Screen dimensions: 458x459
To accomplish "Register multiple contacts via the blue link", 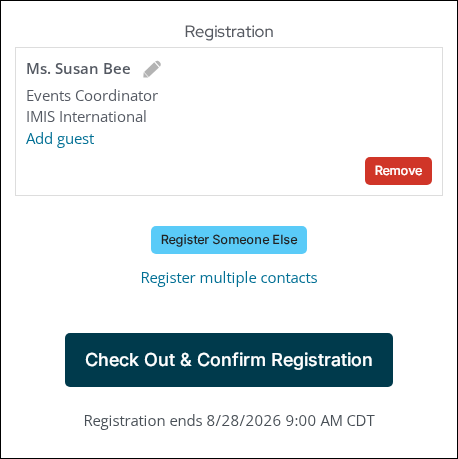I will tap(229, 278).
